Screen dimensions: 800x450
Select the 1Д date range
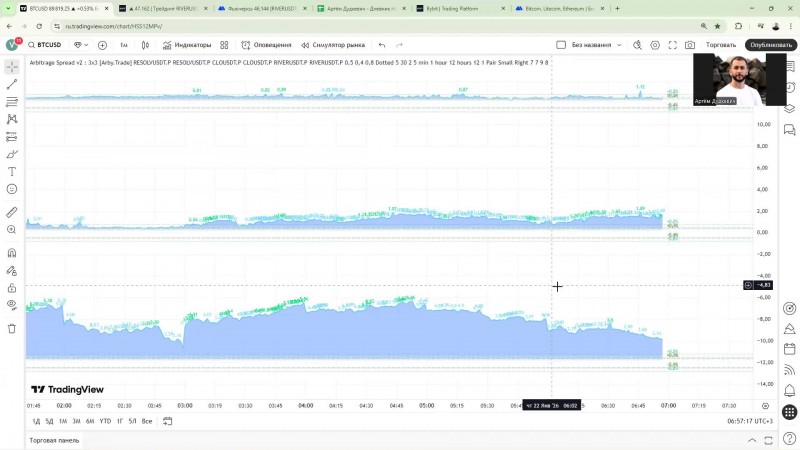36,421
